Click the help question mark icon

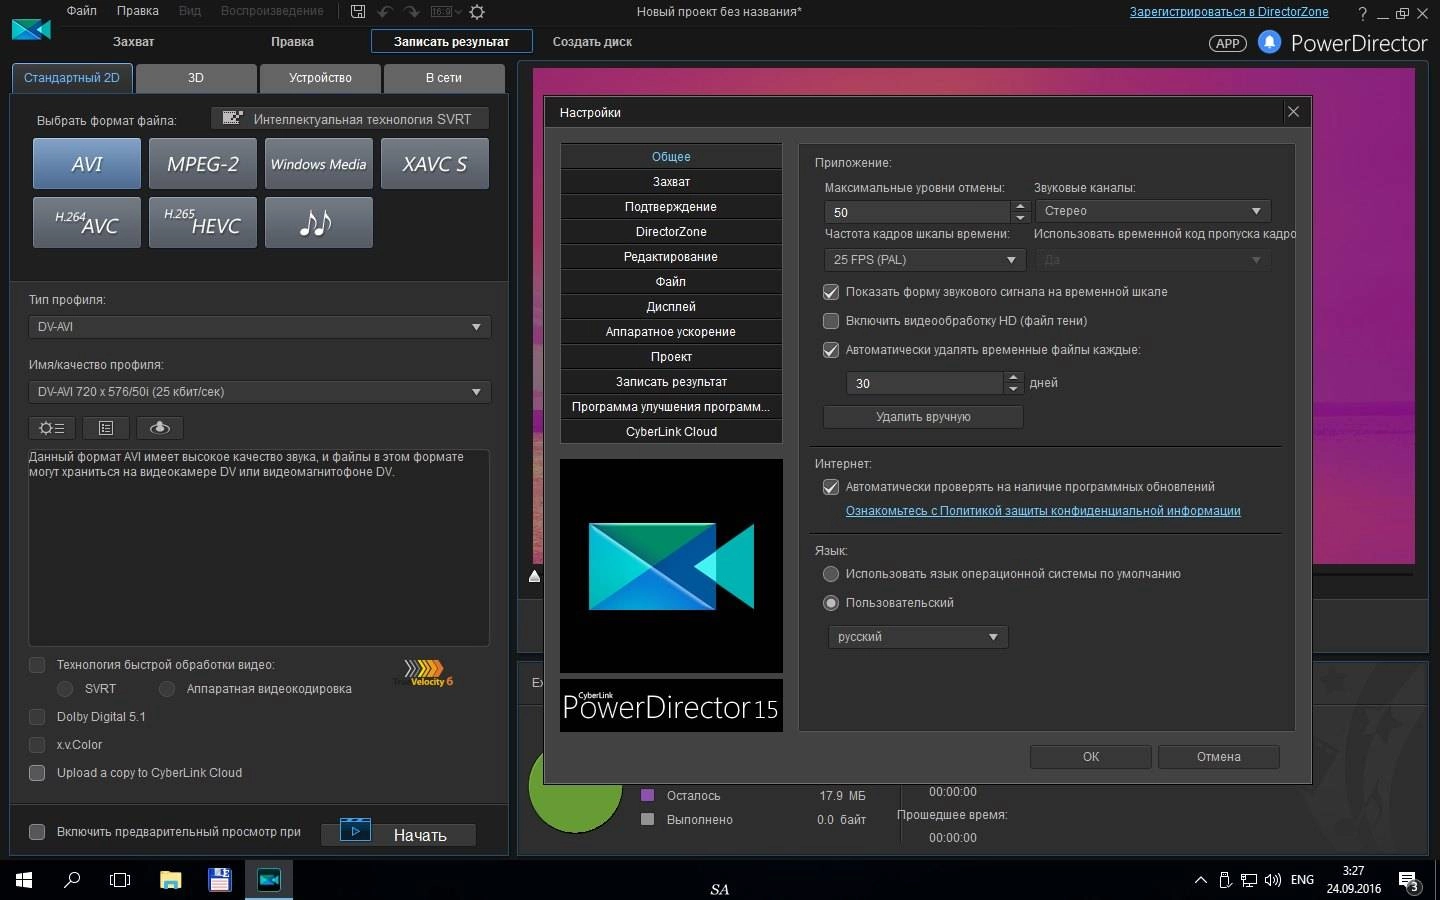pyautogui.click(x=1362, y=13)
